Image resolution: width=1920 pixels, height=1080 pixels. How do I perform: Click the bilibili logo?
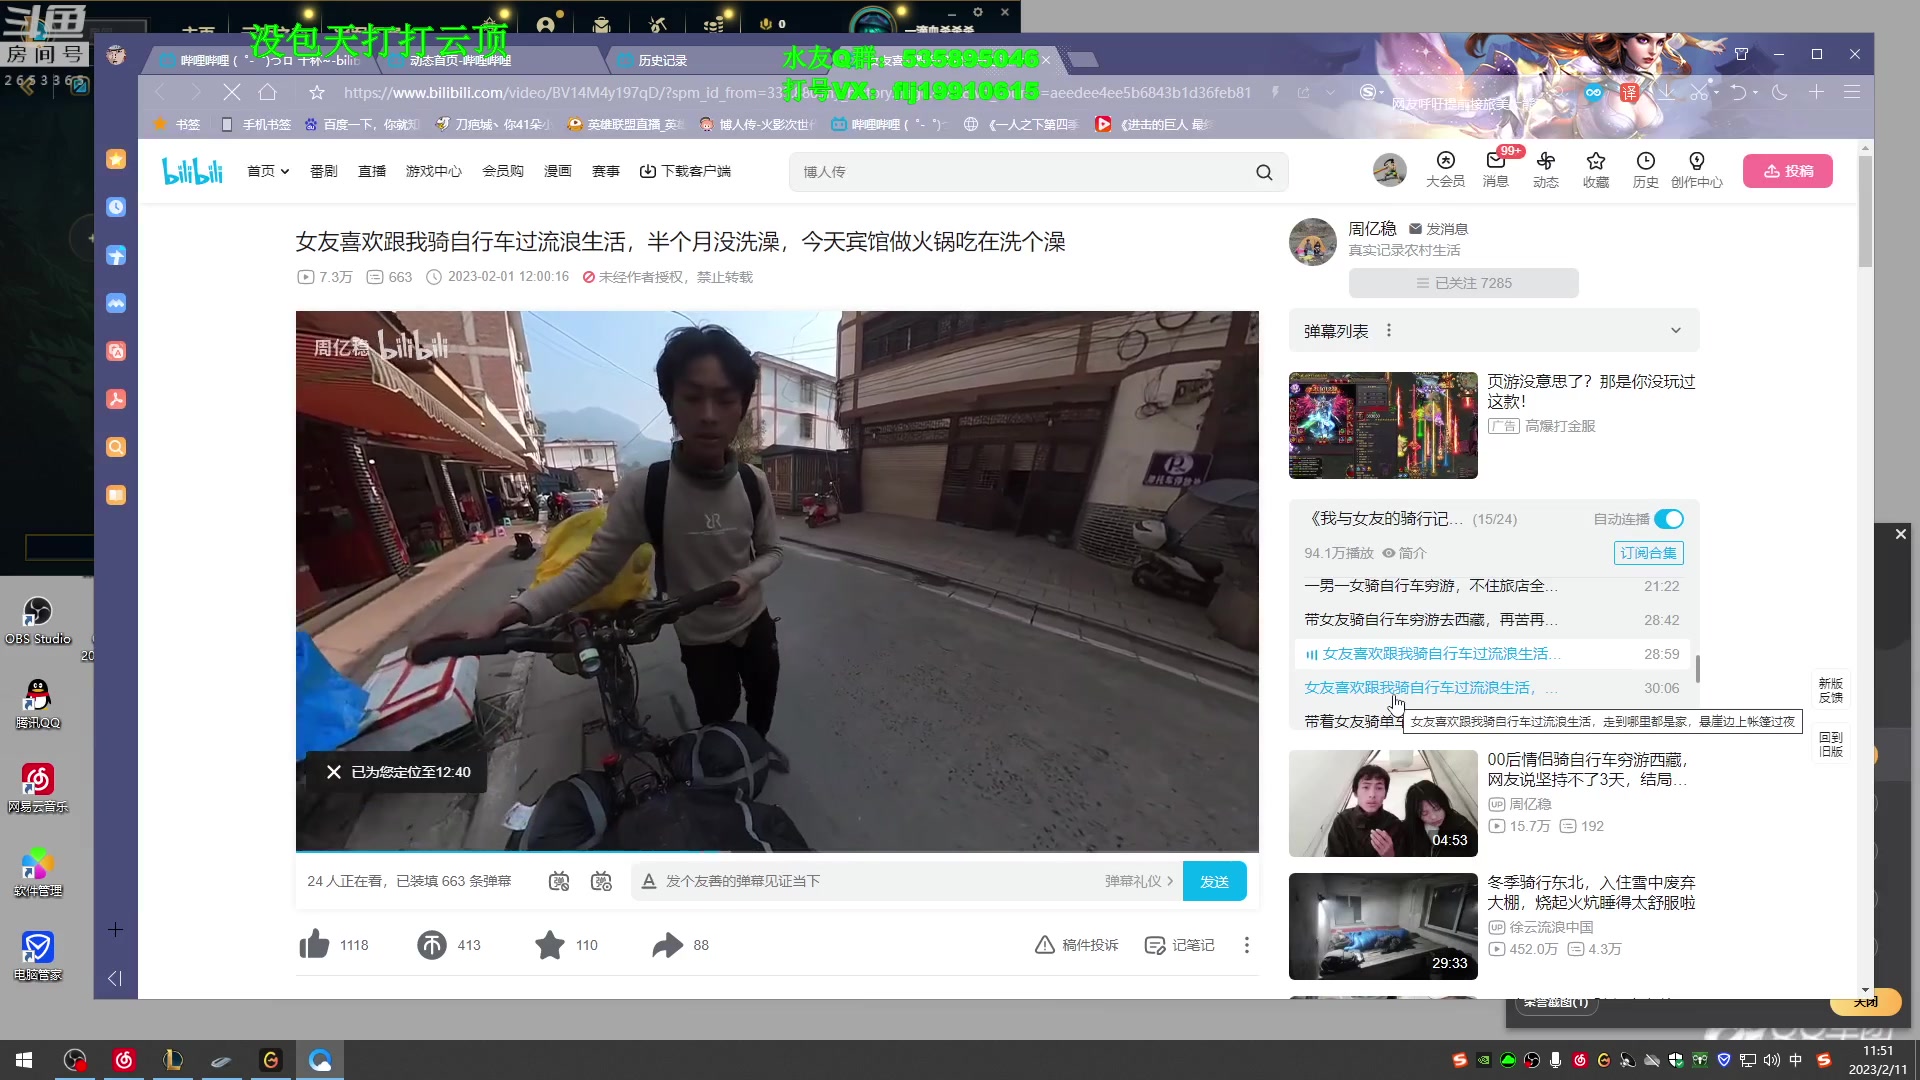coord(192,172)
